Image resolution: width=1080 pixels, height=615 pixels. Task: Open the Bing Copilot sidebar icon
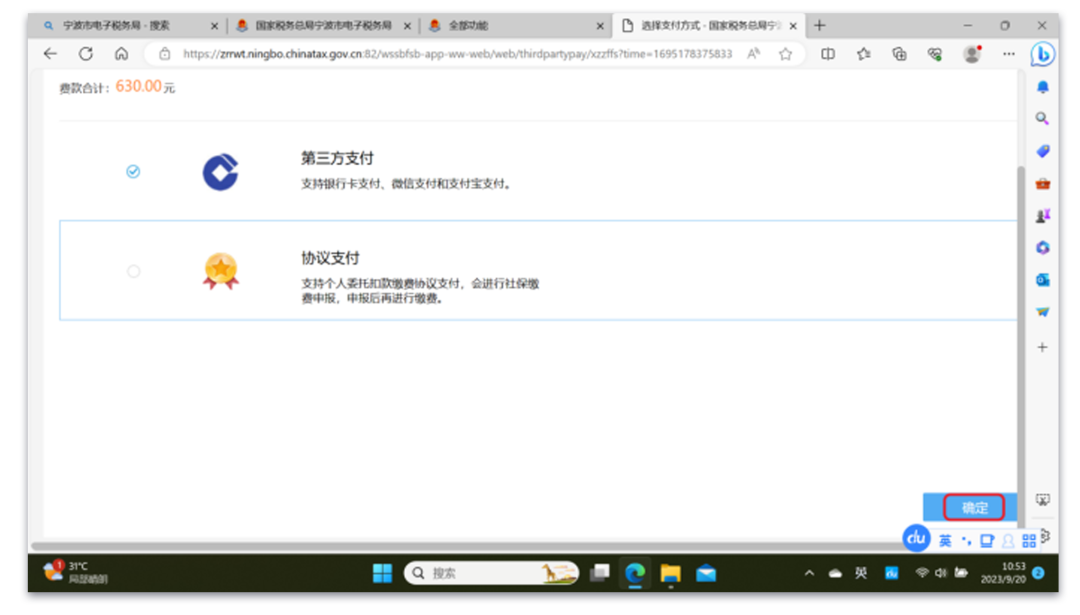[x=1043, y=54]
